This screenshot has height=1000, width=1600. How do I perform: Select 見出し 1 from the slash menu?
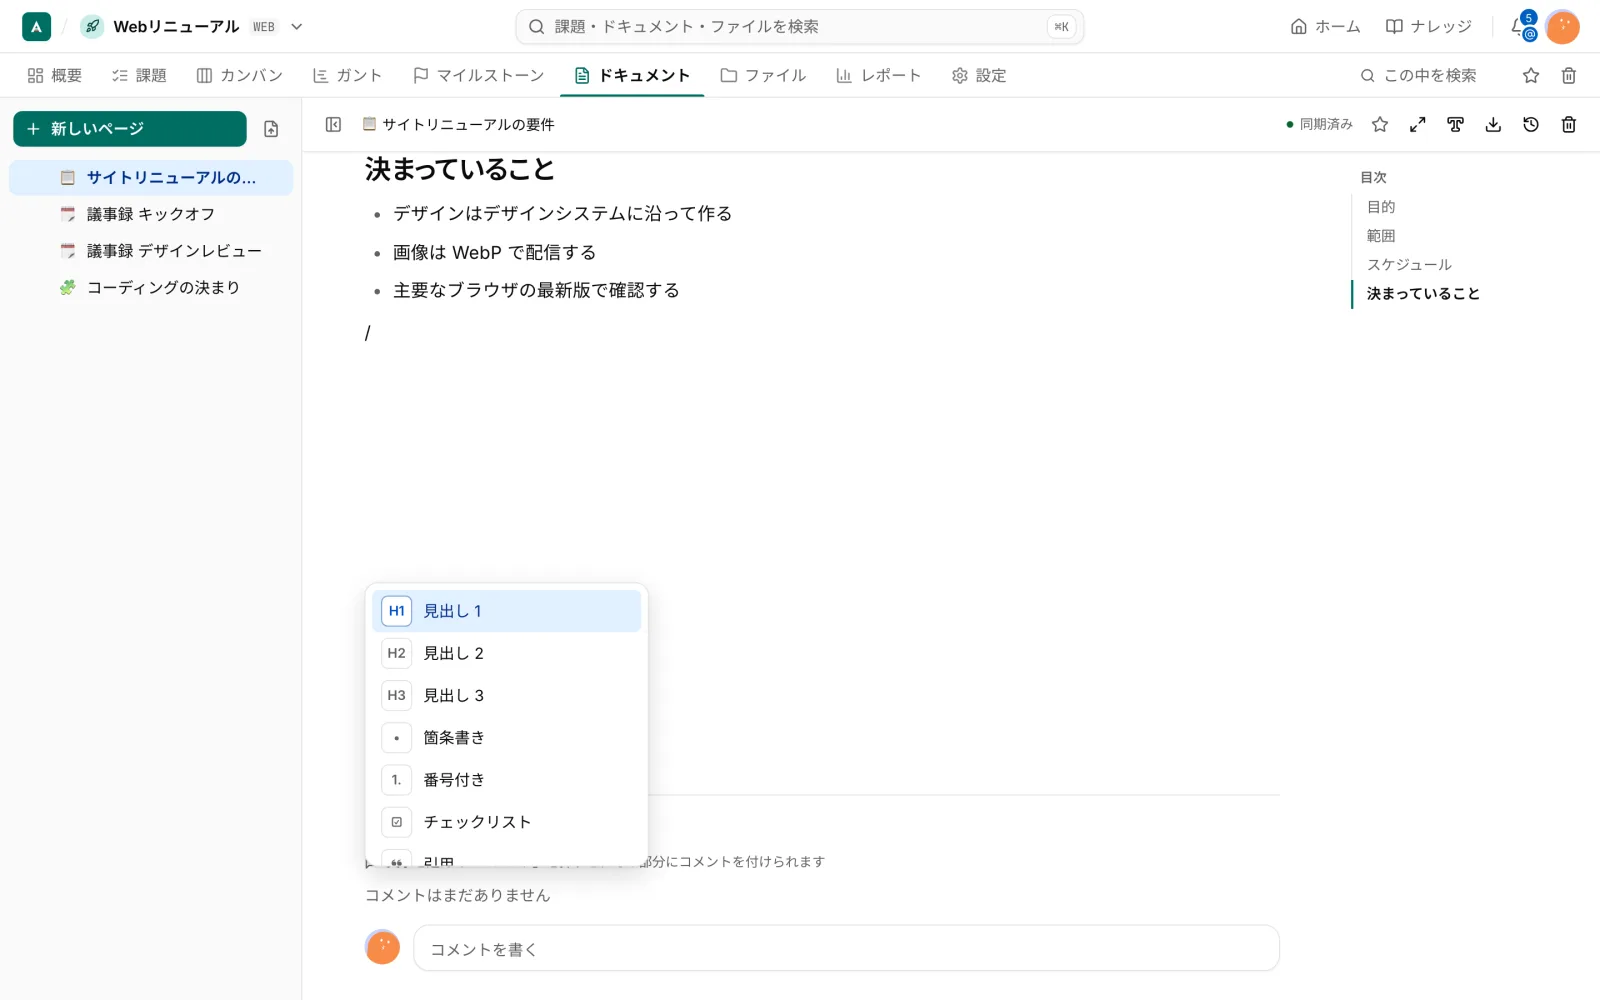(x=506, y=611)
